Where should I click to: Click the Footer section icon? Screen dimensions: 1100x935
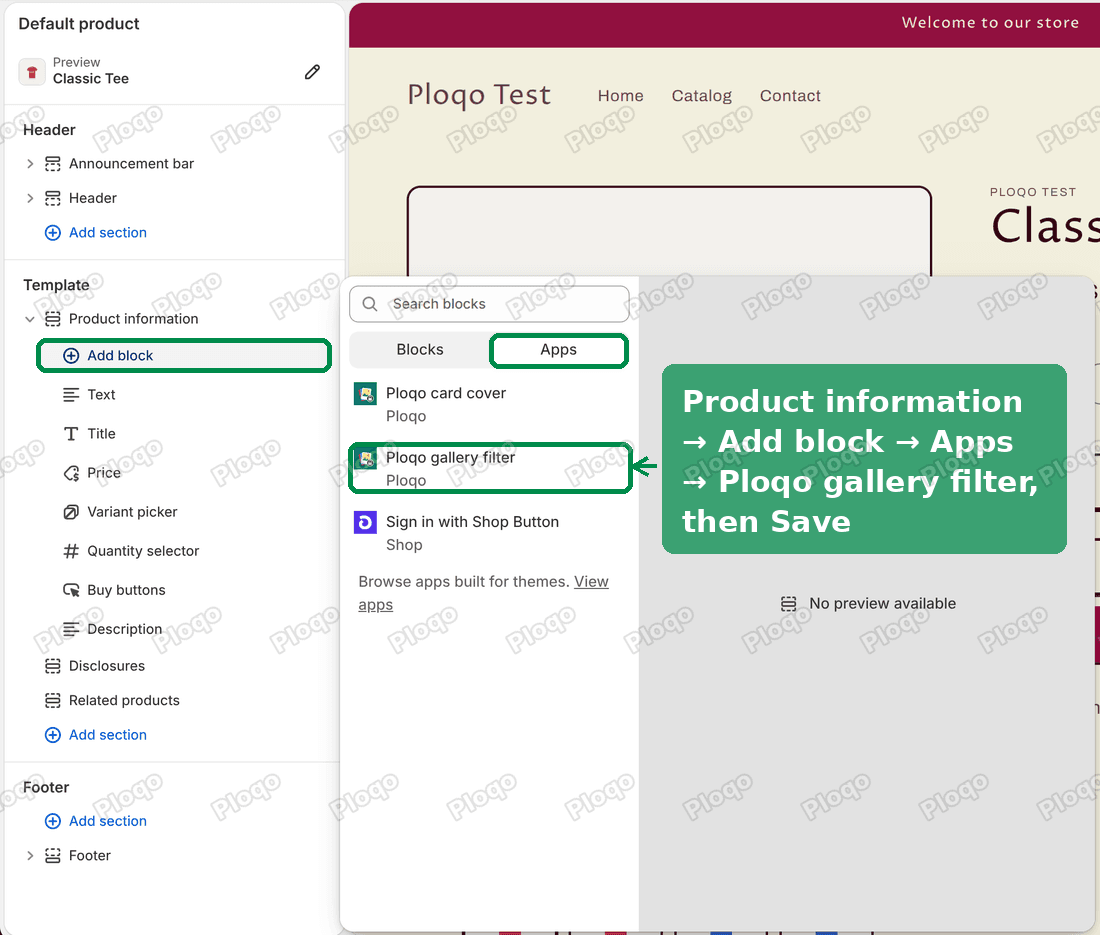point(53,855)
